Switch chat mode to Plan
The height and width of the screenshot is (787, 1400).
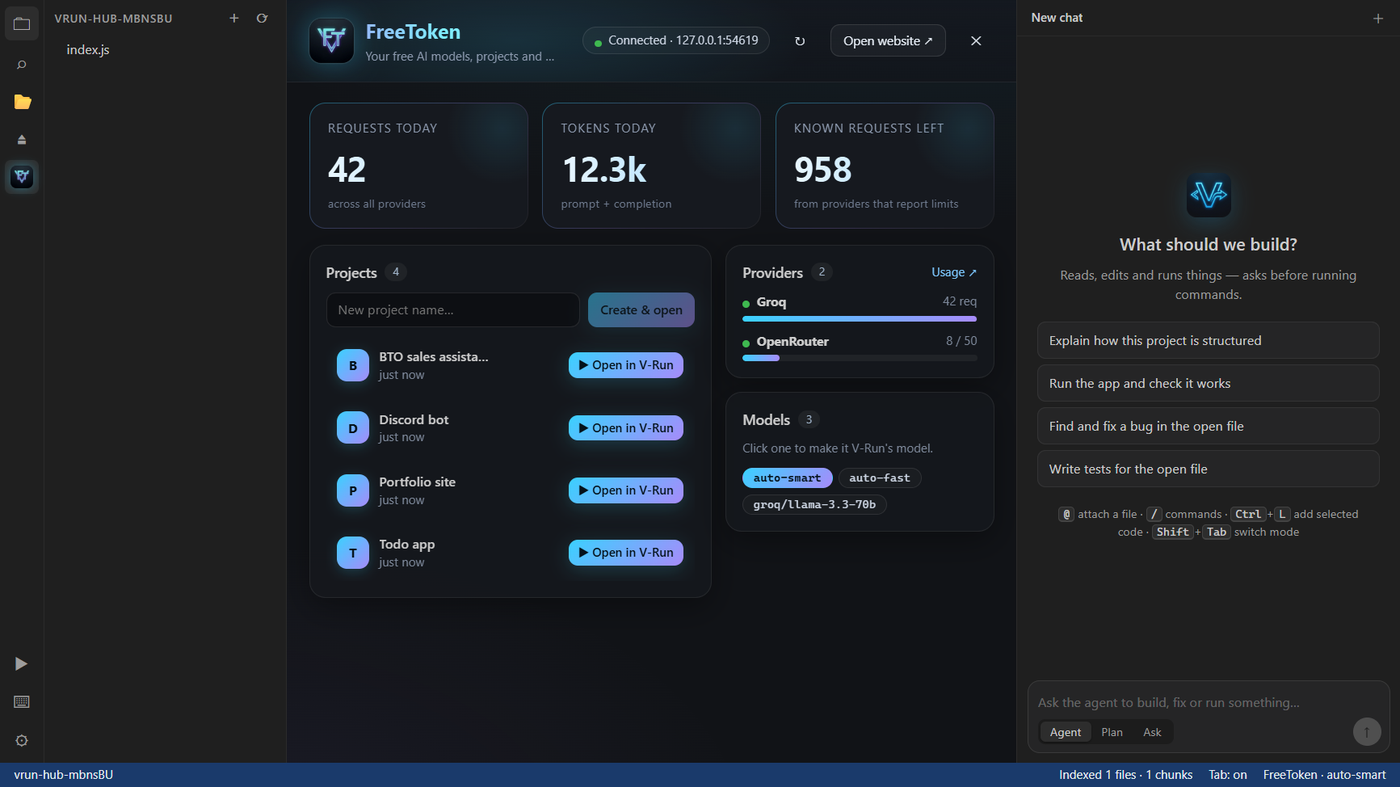point(1112,732)
